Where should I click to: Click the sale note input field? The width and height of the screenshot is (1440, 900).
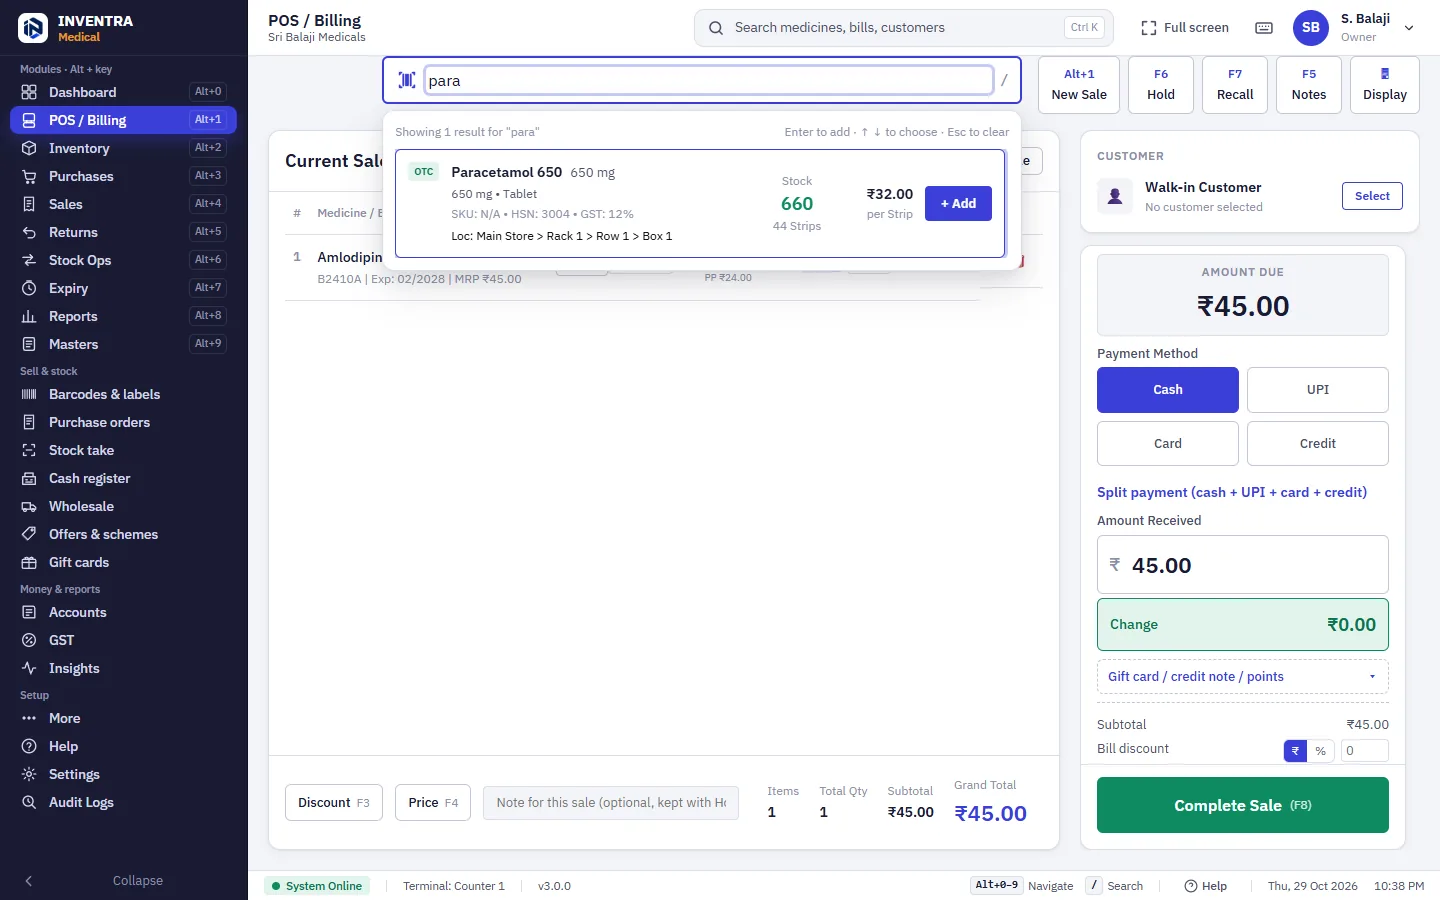pos(611,803)
